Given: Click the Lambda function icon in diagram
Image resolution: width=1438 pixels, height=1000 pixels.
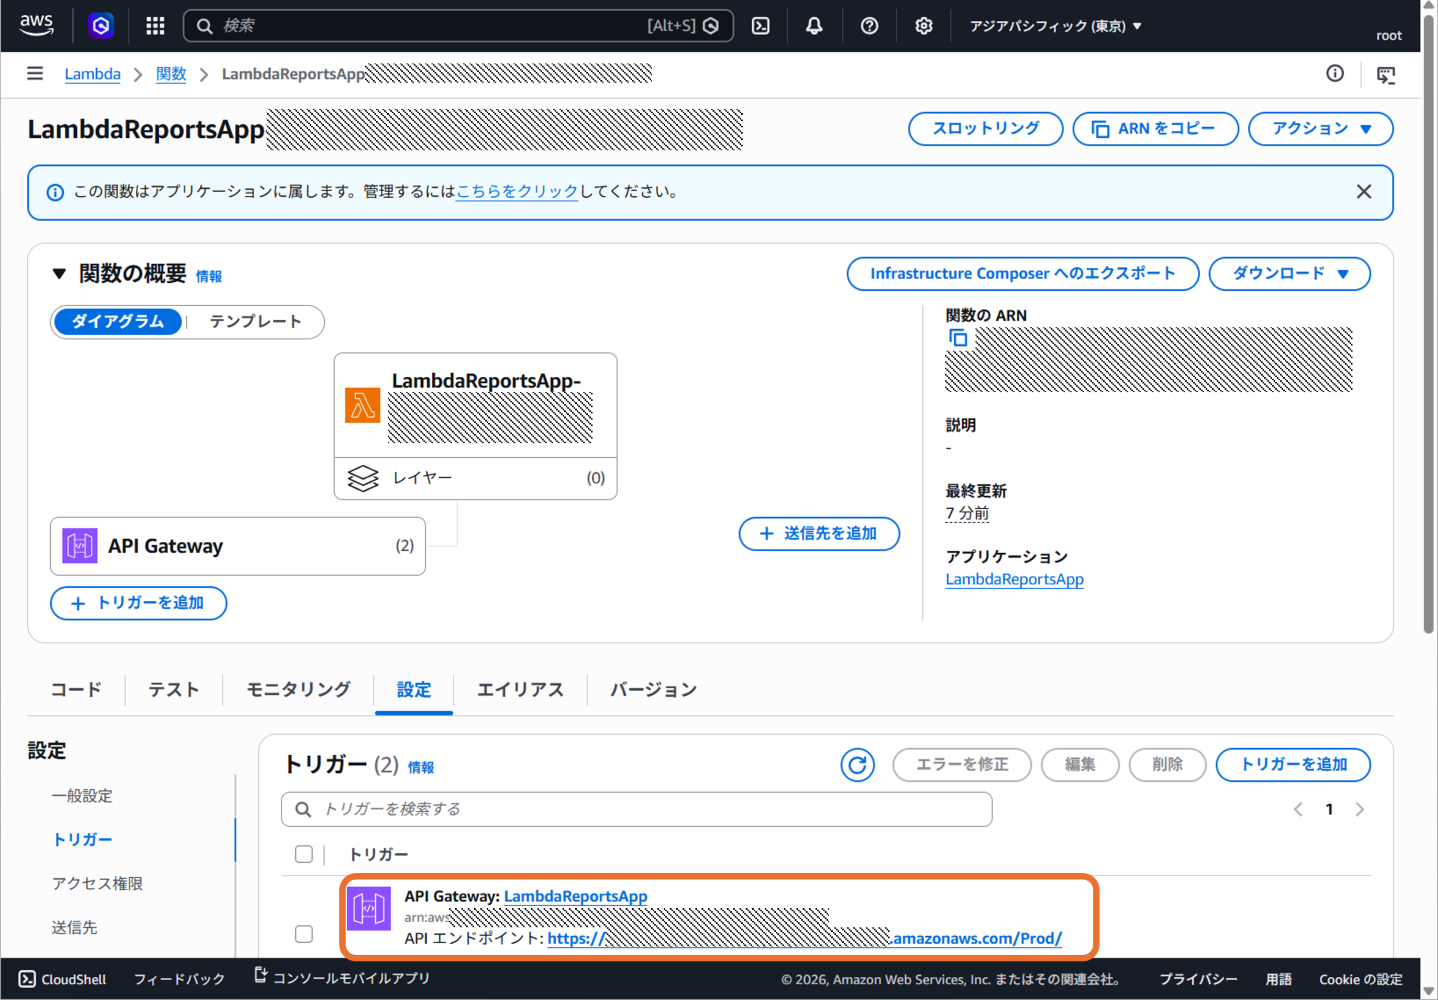Looking at the screenshot, I should (362, 405).
